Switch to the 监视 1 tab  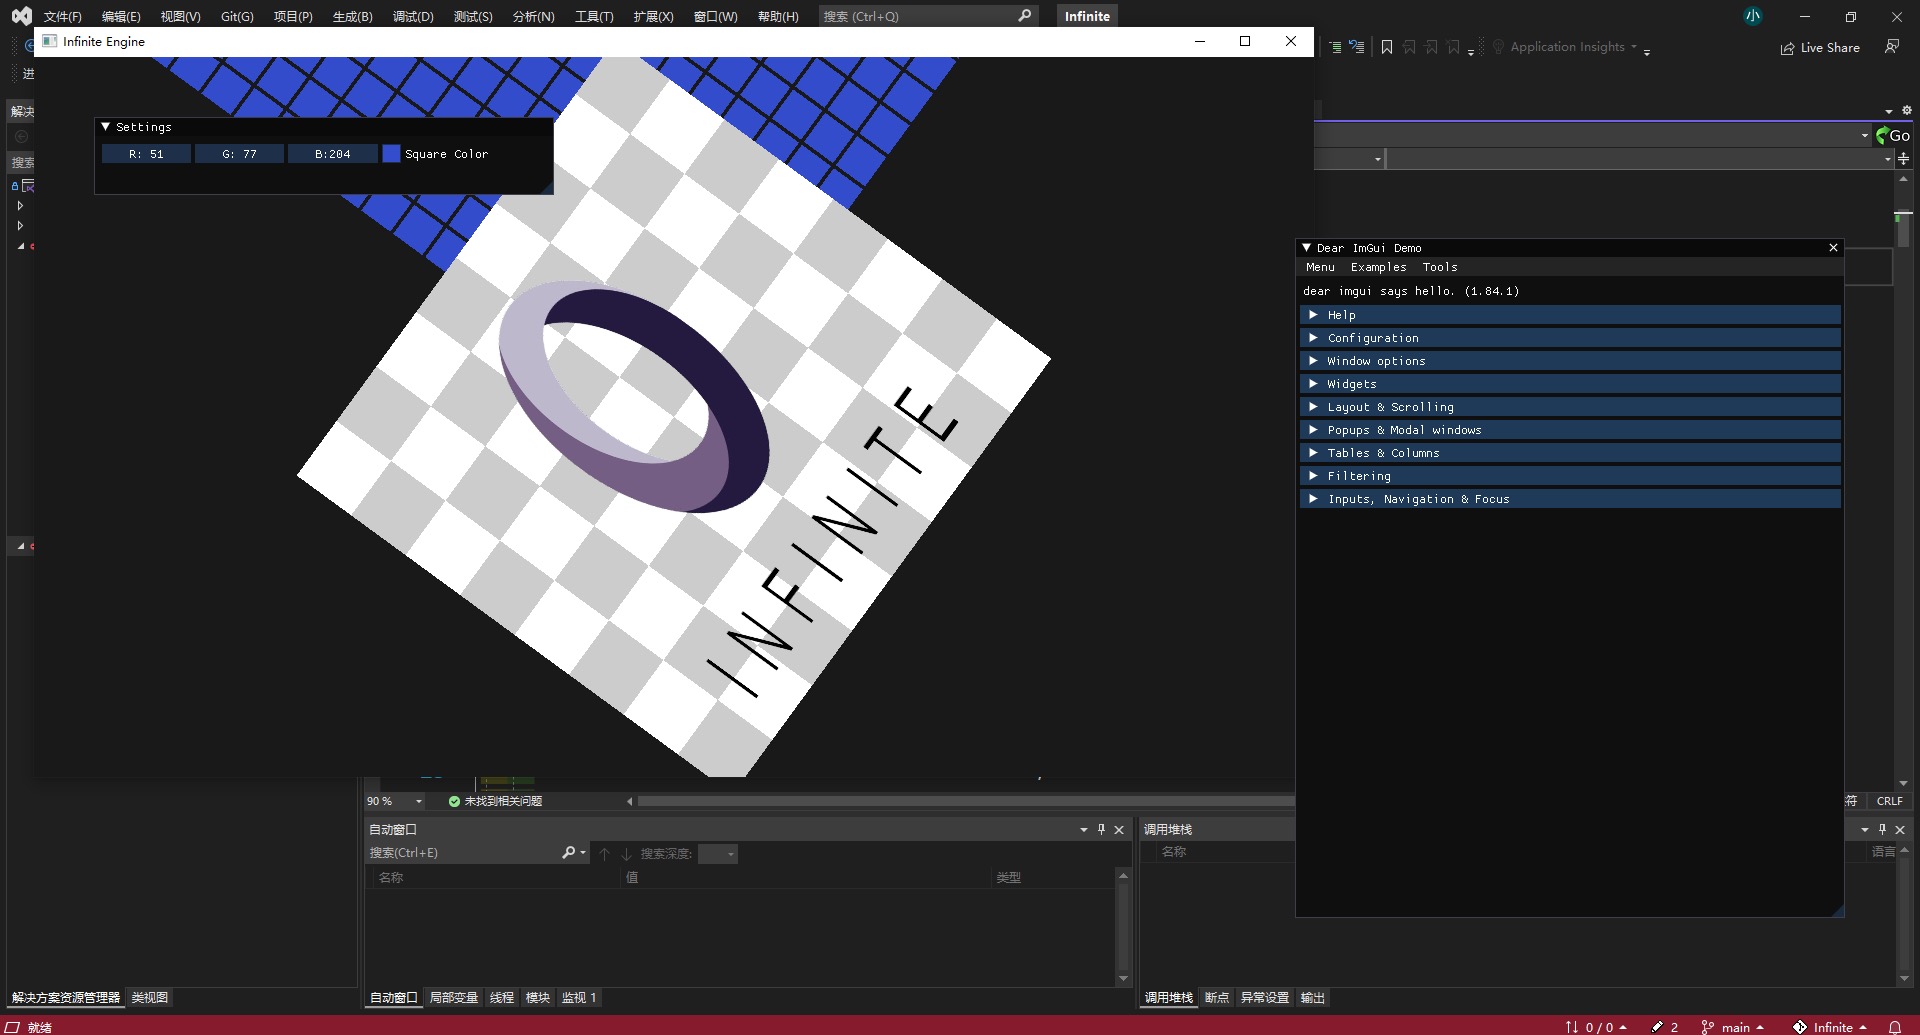[x=579, y=997]
